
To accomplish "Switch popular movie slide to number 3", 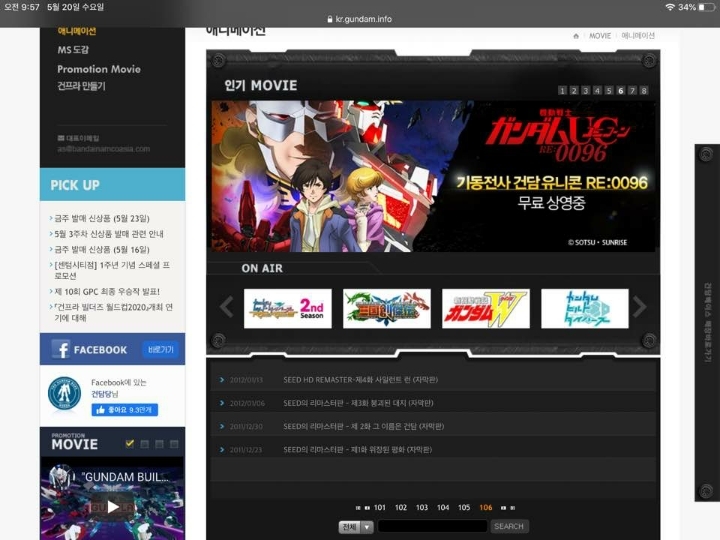I will point(585,90).
